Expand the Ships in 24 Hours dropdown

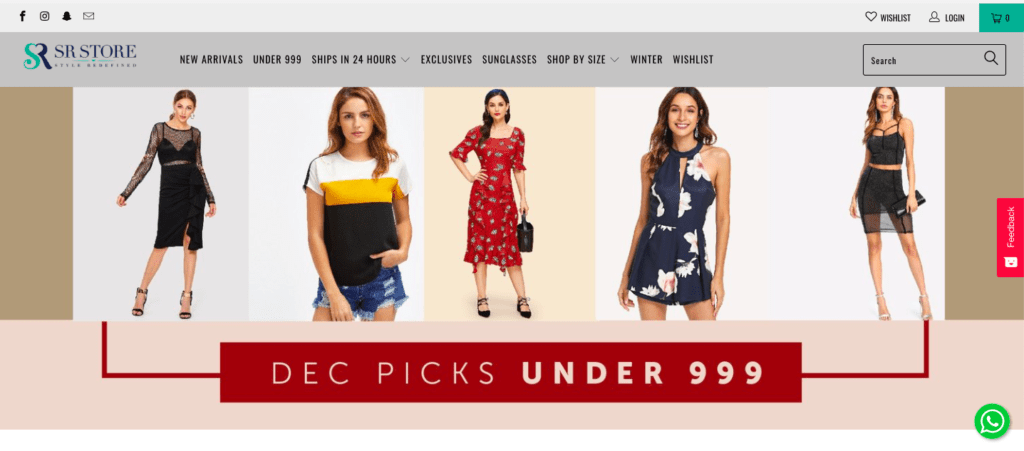360,59
